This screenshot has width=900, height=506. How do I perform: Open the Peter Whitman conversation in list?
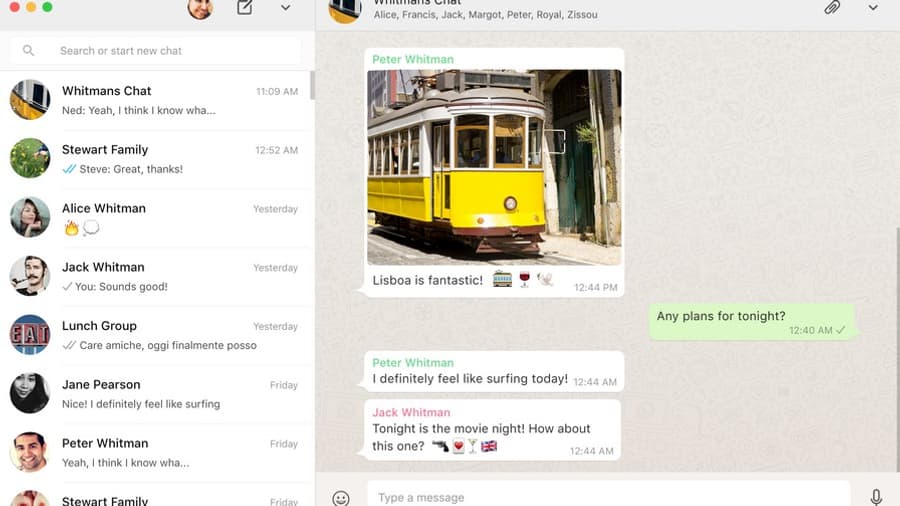[x=156, y=453]
